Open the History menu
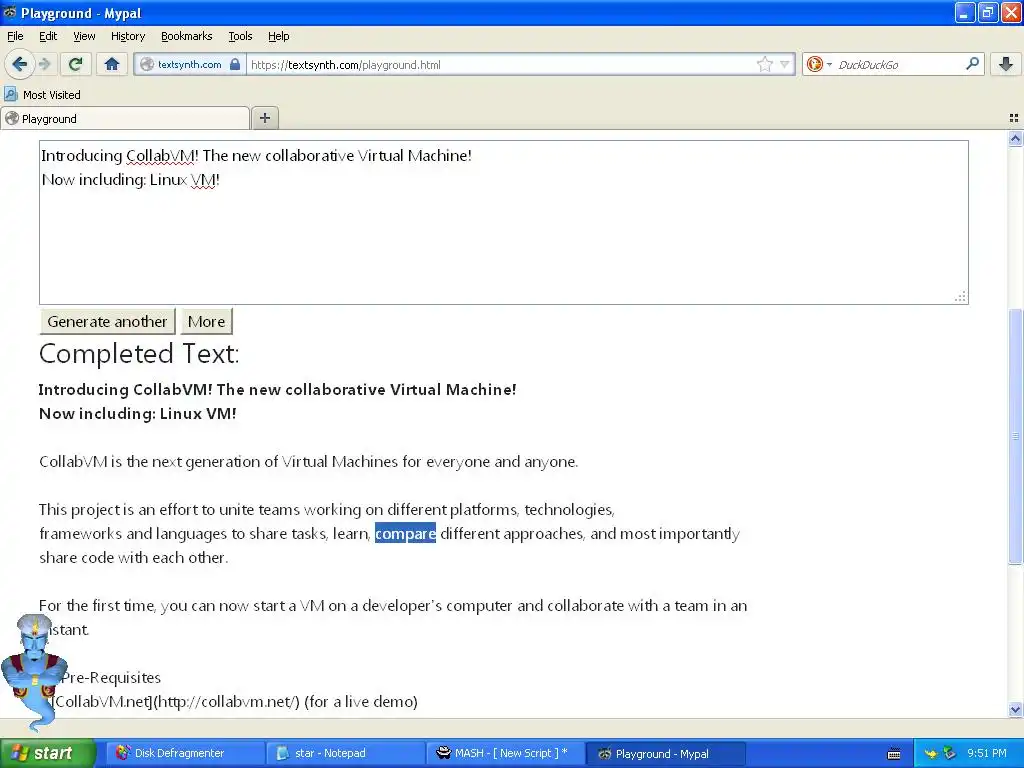This screenshot has width=1024, height=768. (128, 36)
